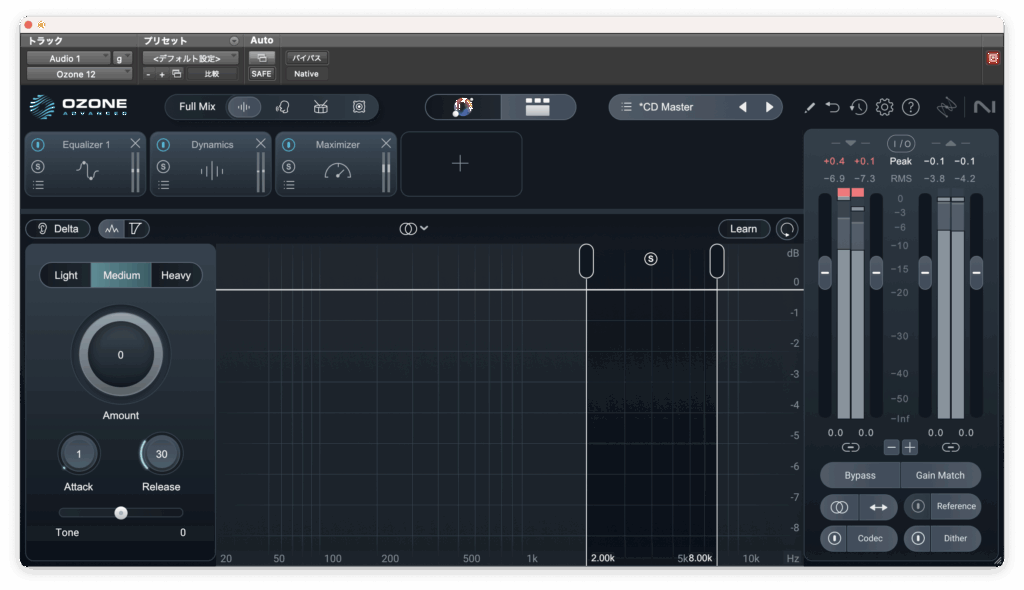
Task: Click the swap channels arrow icon
Action: (878, 507)
